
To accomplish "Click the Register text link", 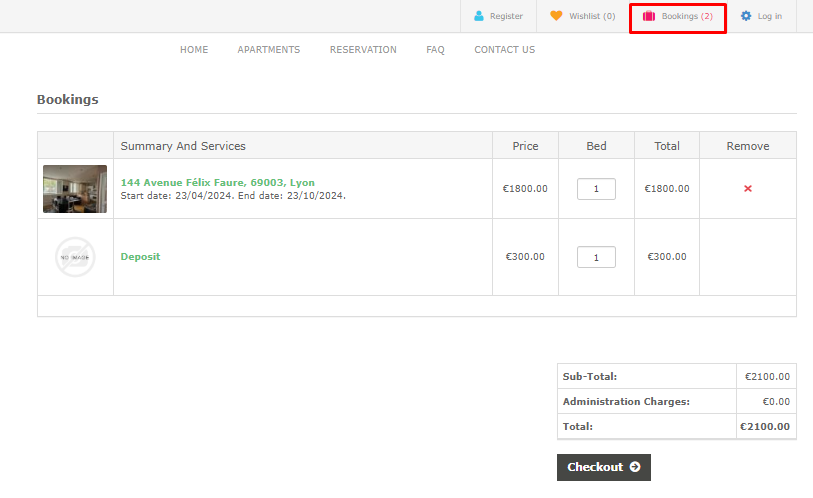I will pyautogui.click(x=506, y=16).
